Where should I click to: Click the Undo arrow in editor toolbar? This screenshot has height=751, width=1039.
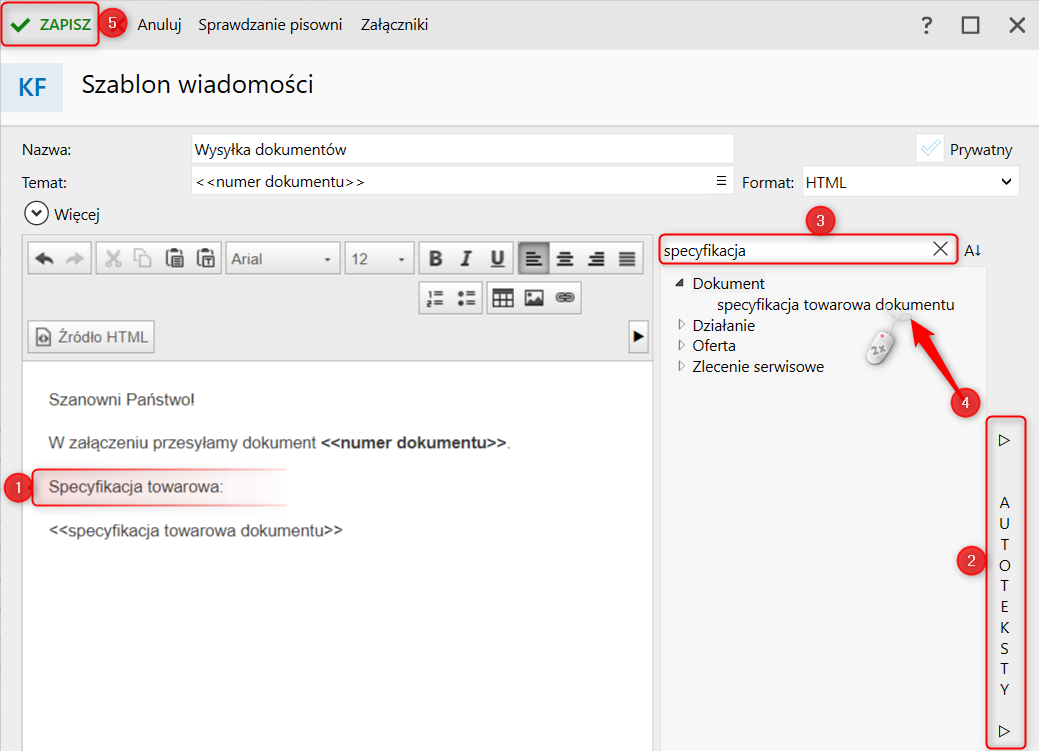click(44, 259)
